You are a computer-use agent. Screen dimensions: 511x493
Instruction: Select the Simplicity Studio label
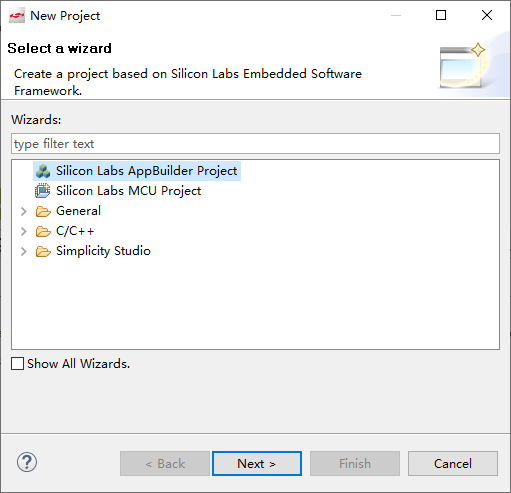pyautogui.click(x=103, y=251)
